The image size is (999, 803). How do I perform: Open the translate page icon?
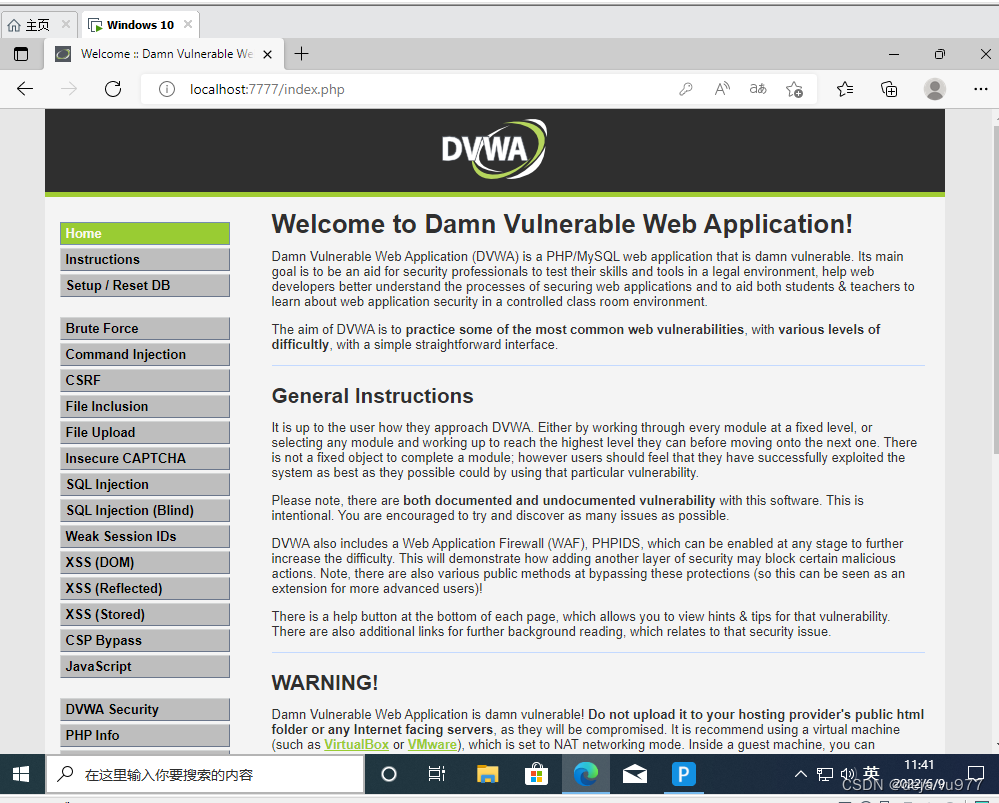tap(758, 89)
